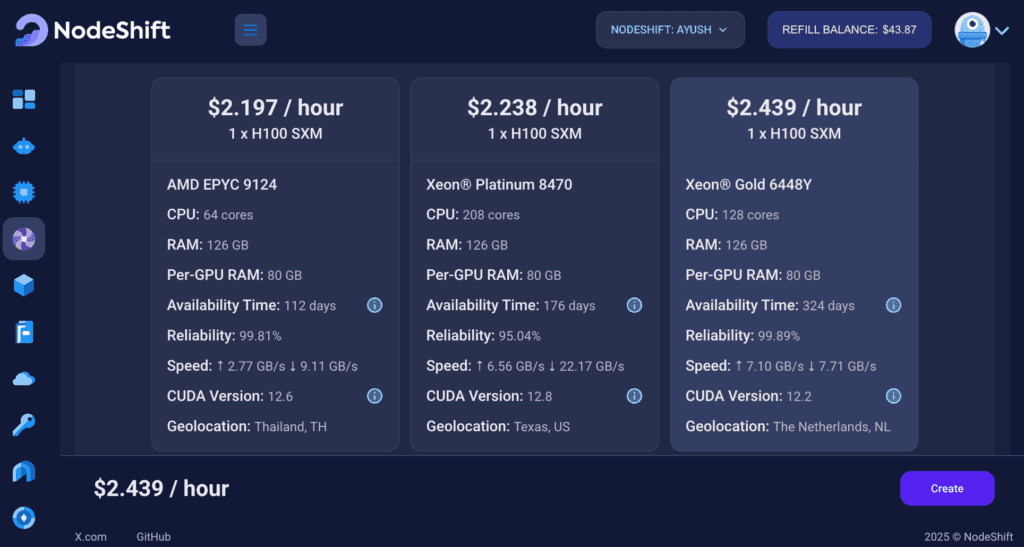Open the chip processor icon in sidebar
This screenshot has width=1024, height=547.
24,192
